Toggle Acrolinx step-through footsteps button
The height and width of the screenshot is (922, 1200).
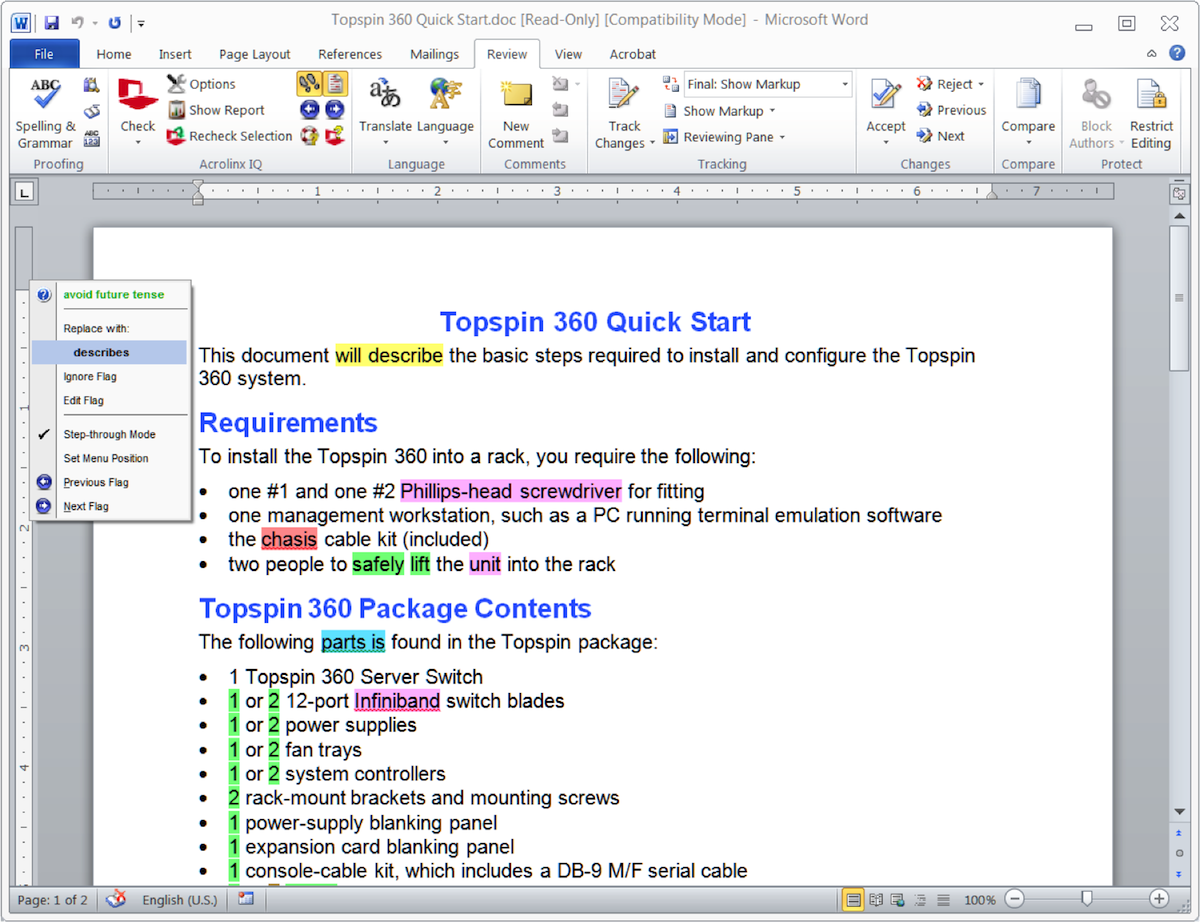pos(309,84)
